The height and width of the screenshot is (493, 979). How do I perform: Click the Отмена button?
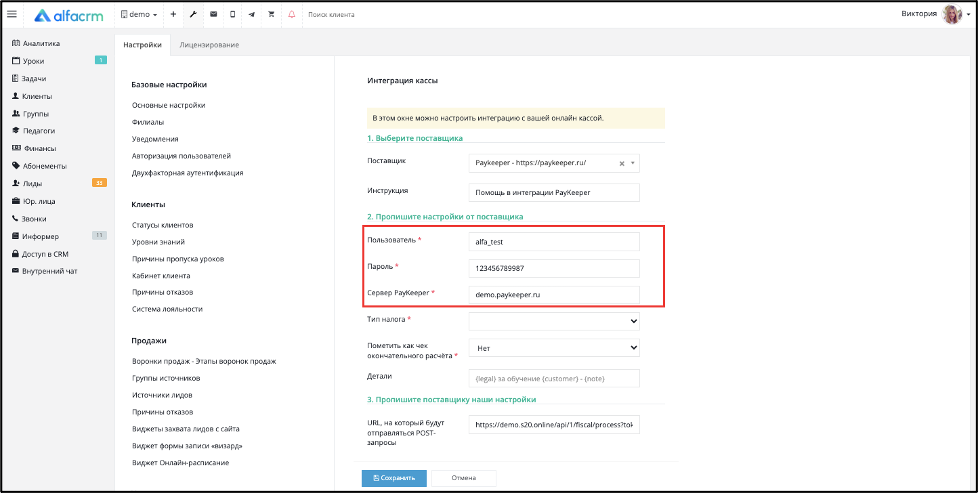463,478
